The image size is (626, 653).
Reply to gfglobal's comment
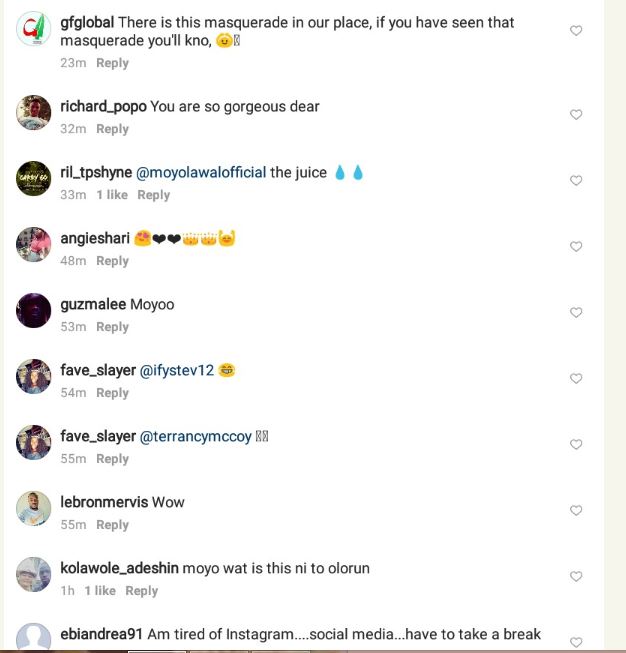click(112, 63)
